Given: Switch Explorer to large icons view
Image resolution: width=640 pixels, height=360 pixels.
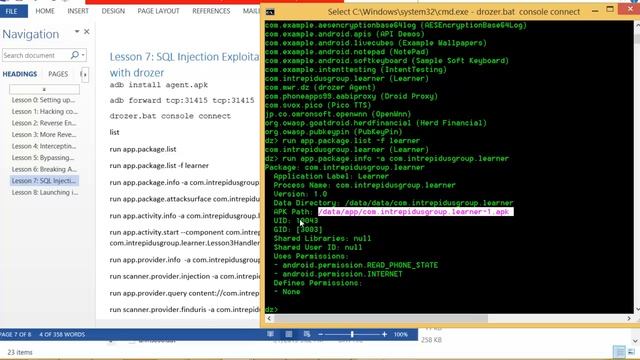Looking at the screenshot, I should click(x=631, y=351).
